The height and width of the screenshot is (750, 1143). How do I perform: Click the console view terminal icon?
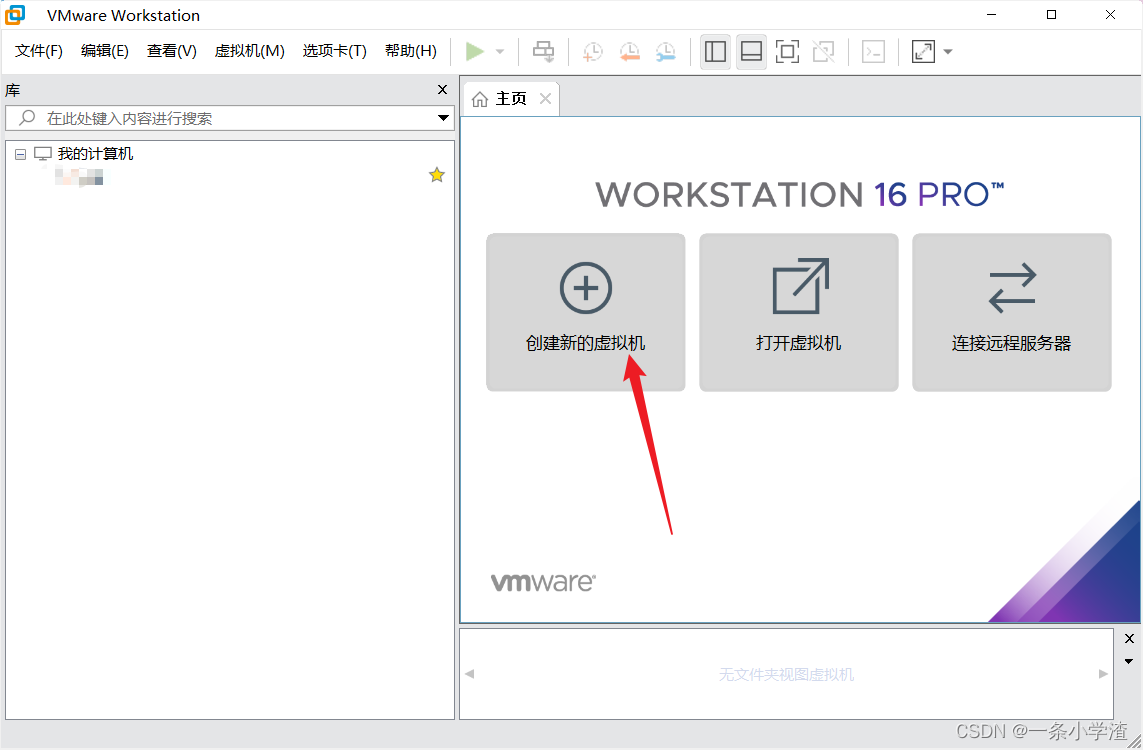coord(873,52)
